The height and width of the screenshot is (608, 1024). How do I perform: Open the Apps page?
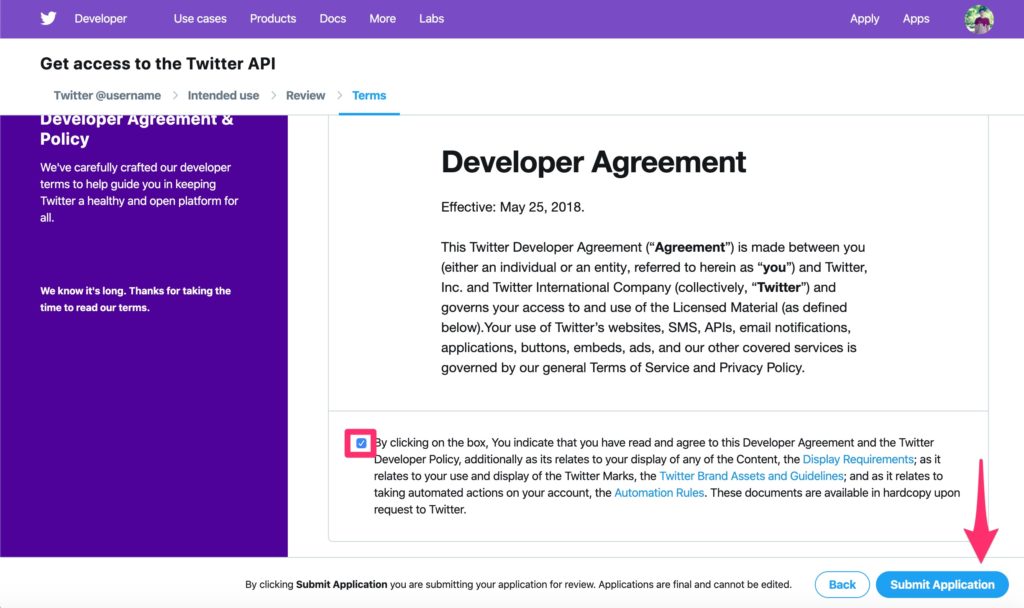[x=916, y=18]
